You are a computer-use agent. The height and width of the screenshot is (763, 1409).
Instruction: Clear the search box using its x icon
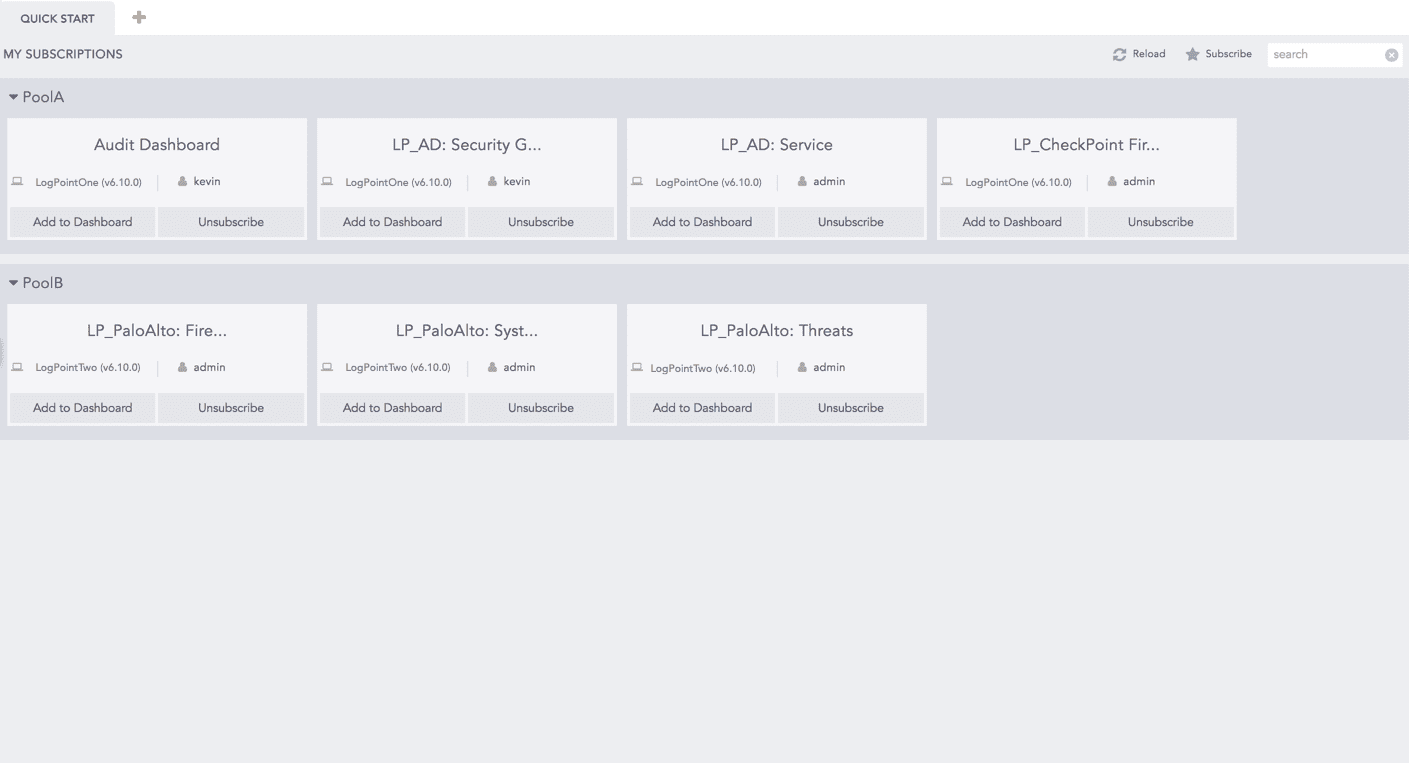[x=1392, y=55]
